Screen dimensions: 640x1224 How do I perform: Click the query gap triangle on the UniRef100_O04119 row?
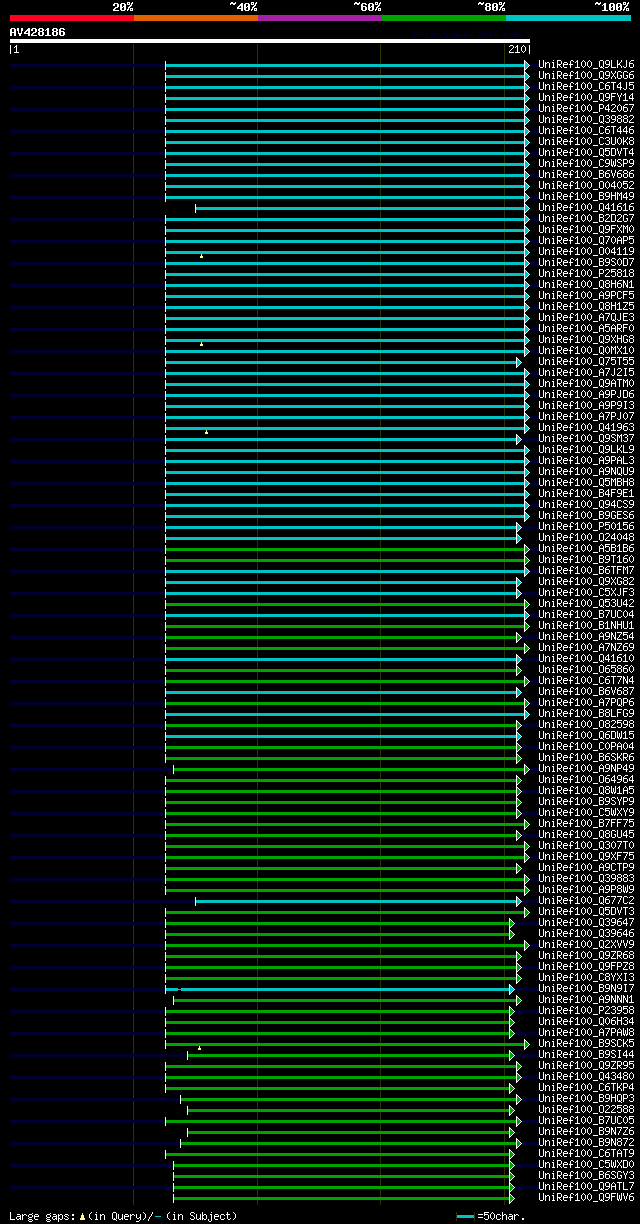pyautogui.click(x=201, y=256)
